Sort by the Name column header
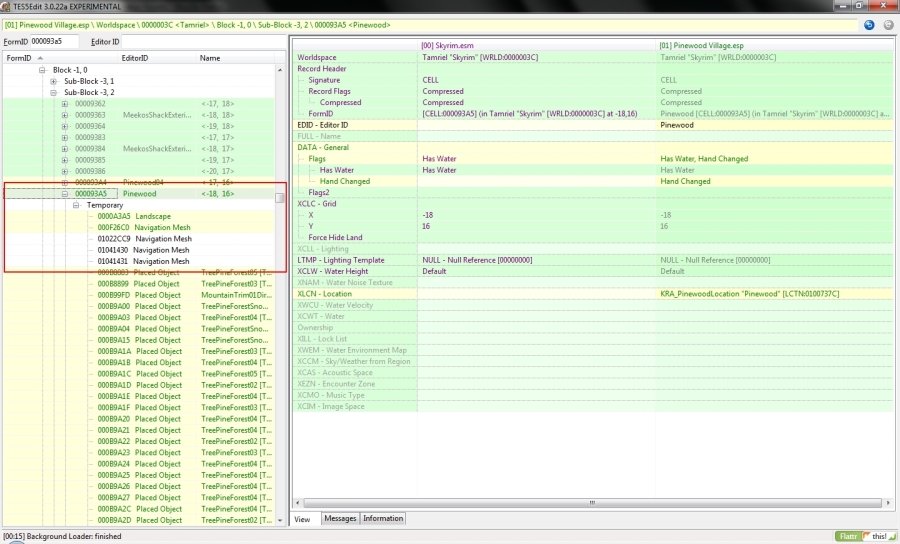The width and height of the screenshot is (900, 544). pyautogui.click(x=235, y=58)
